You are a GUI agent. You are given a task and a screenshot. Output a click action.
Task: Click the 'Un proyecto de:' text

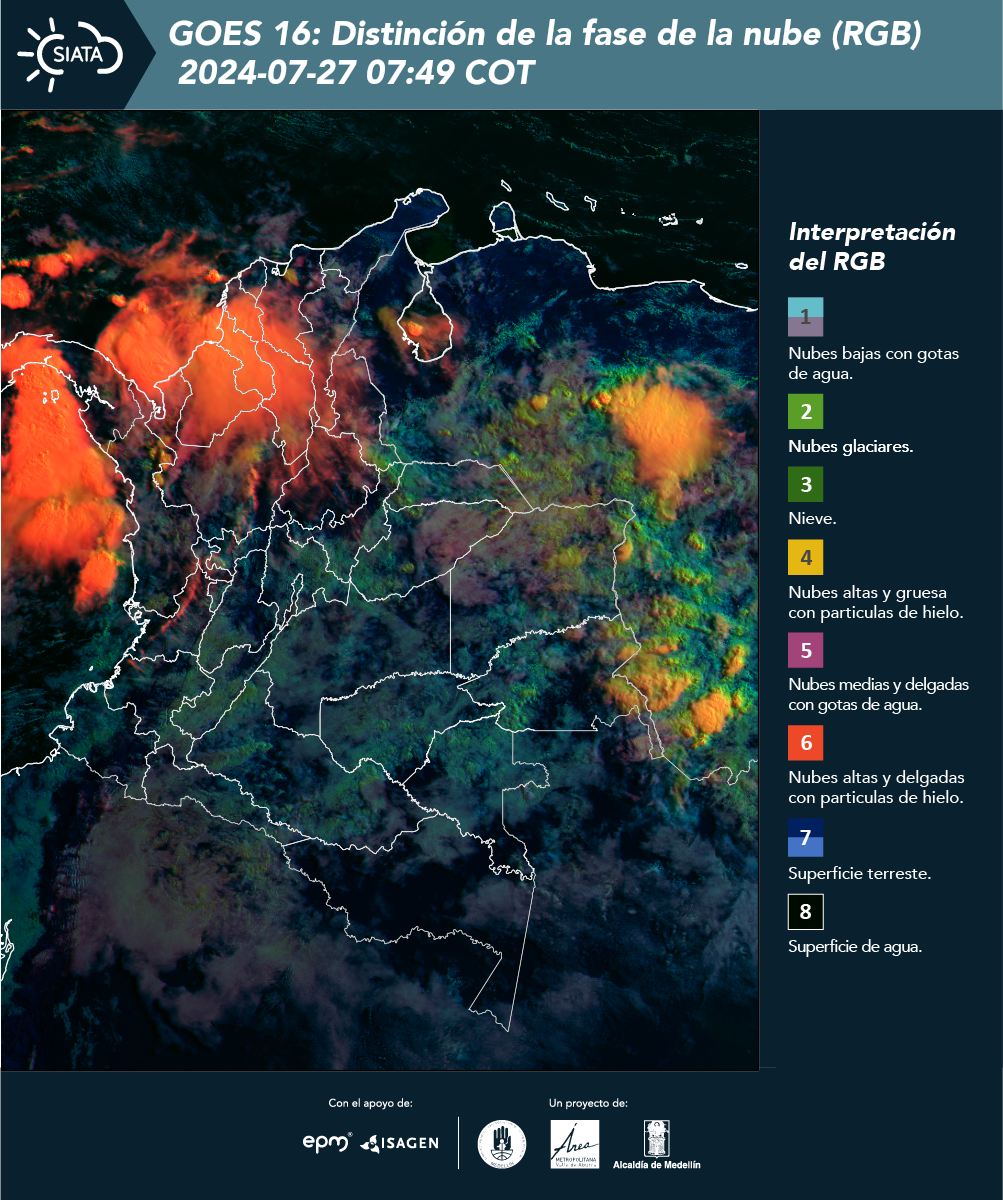(588, 1103)
